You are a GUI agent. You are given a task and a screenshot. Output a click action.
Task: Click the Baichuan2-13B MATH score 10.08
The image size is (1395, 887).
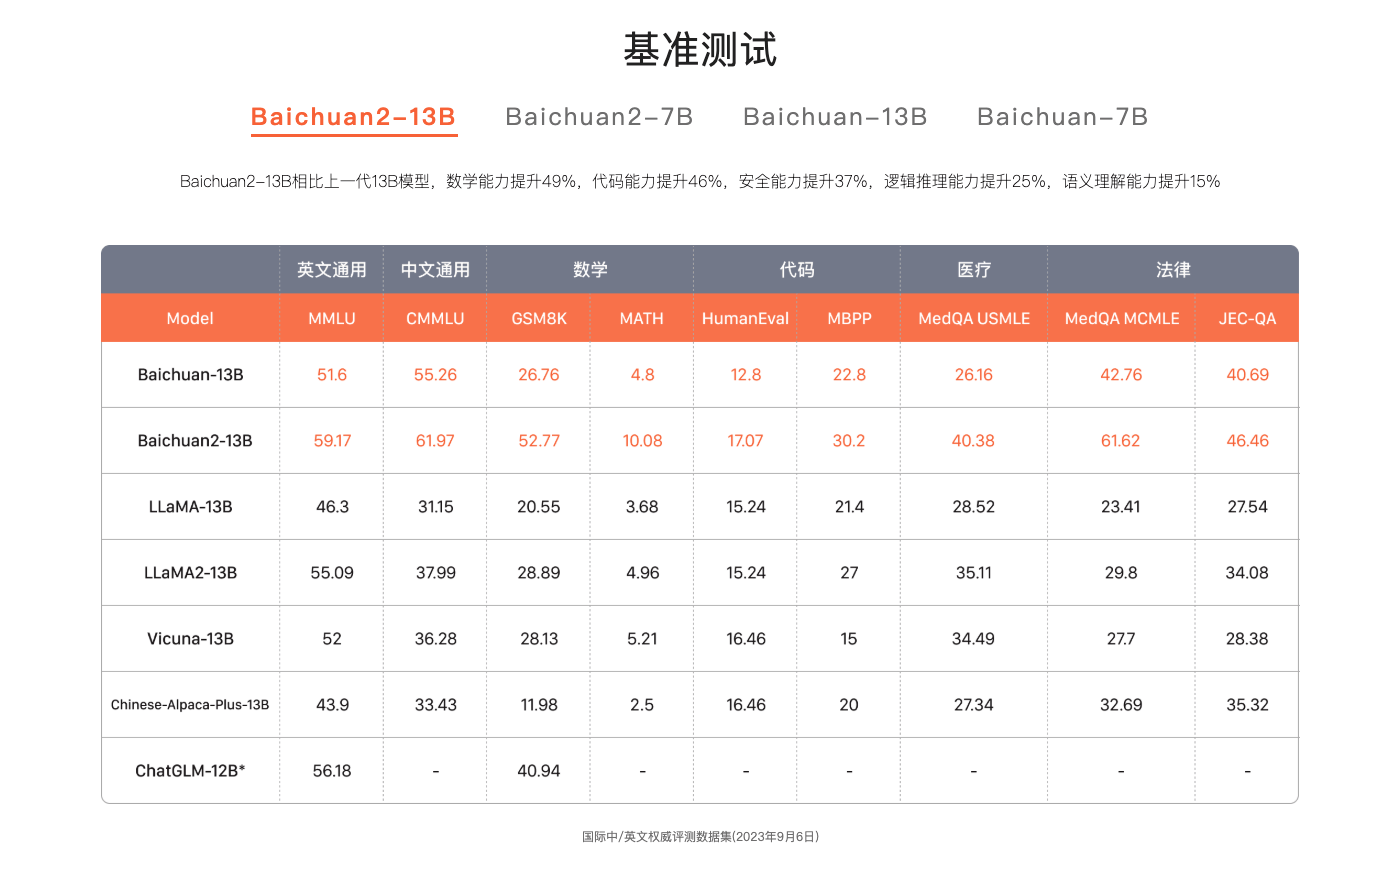pyautogui.click(x=642, y=441)
